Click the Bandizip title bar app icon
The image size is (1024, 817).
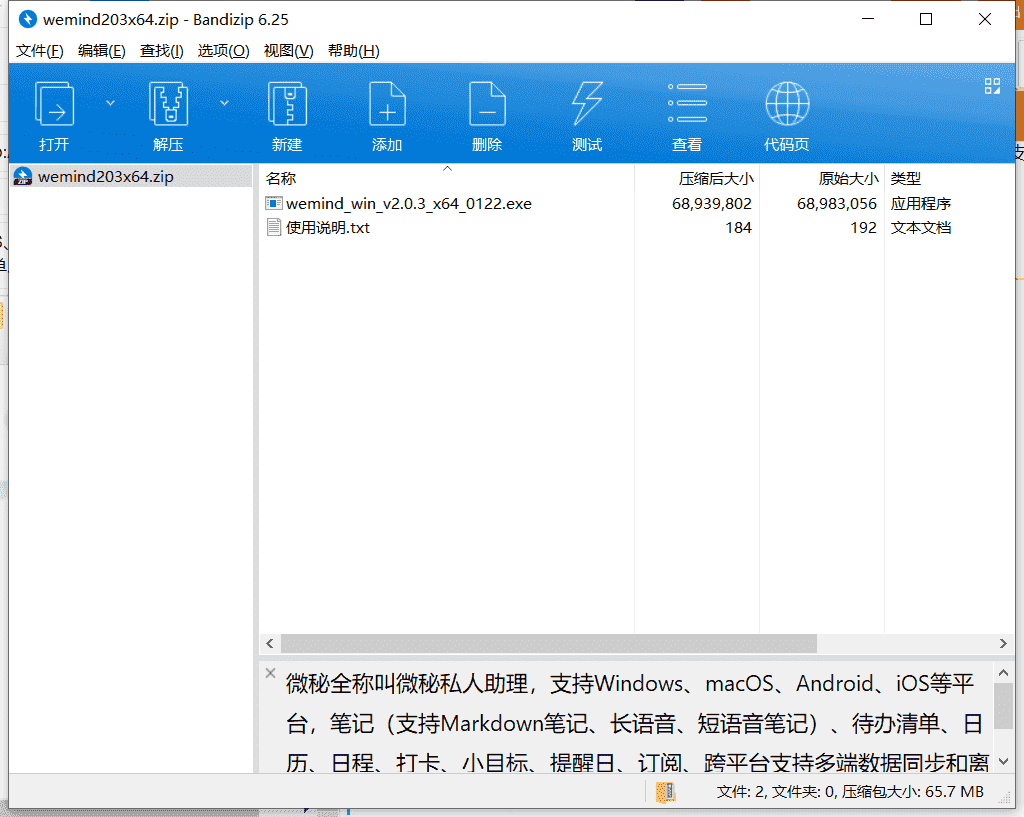click(x=27, y=20)
